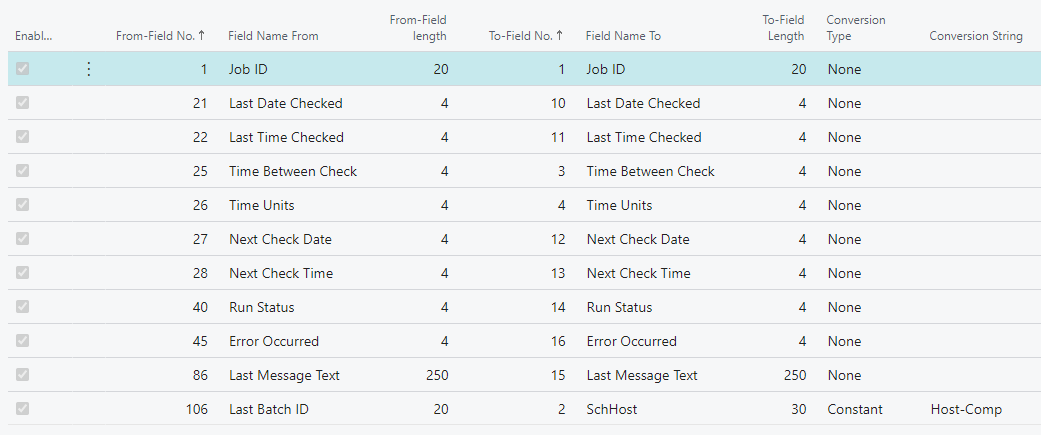Click Time Between Check in Field Name To
Screen dimensions: 1041x435
pos(650,171)
